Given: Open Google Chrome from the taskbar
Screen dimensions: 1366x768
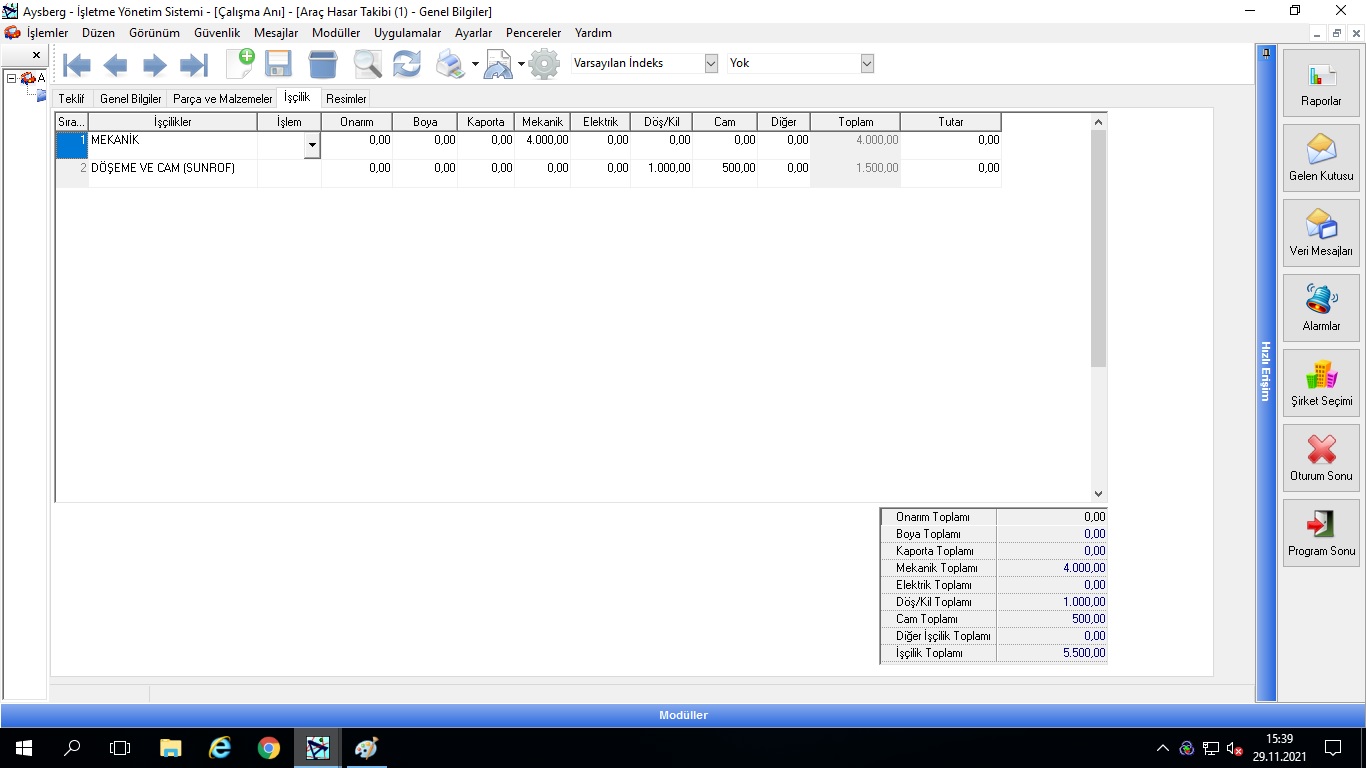Looking at the screenshot, I should tap(268, 748).
